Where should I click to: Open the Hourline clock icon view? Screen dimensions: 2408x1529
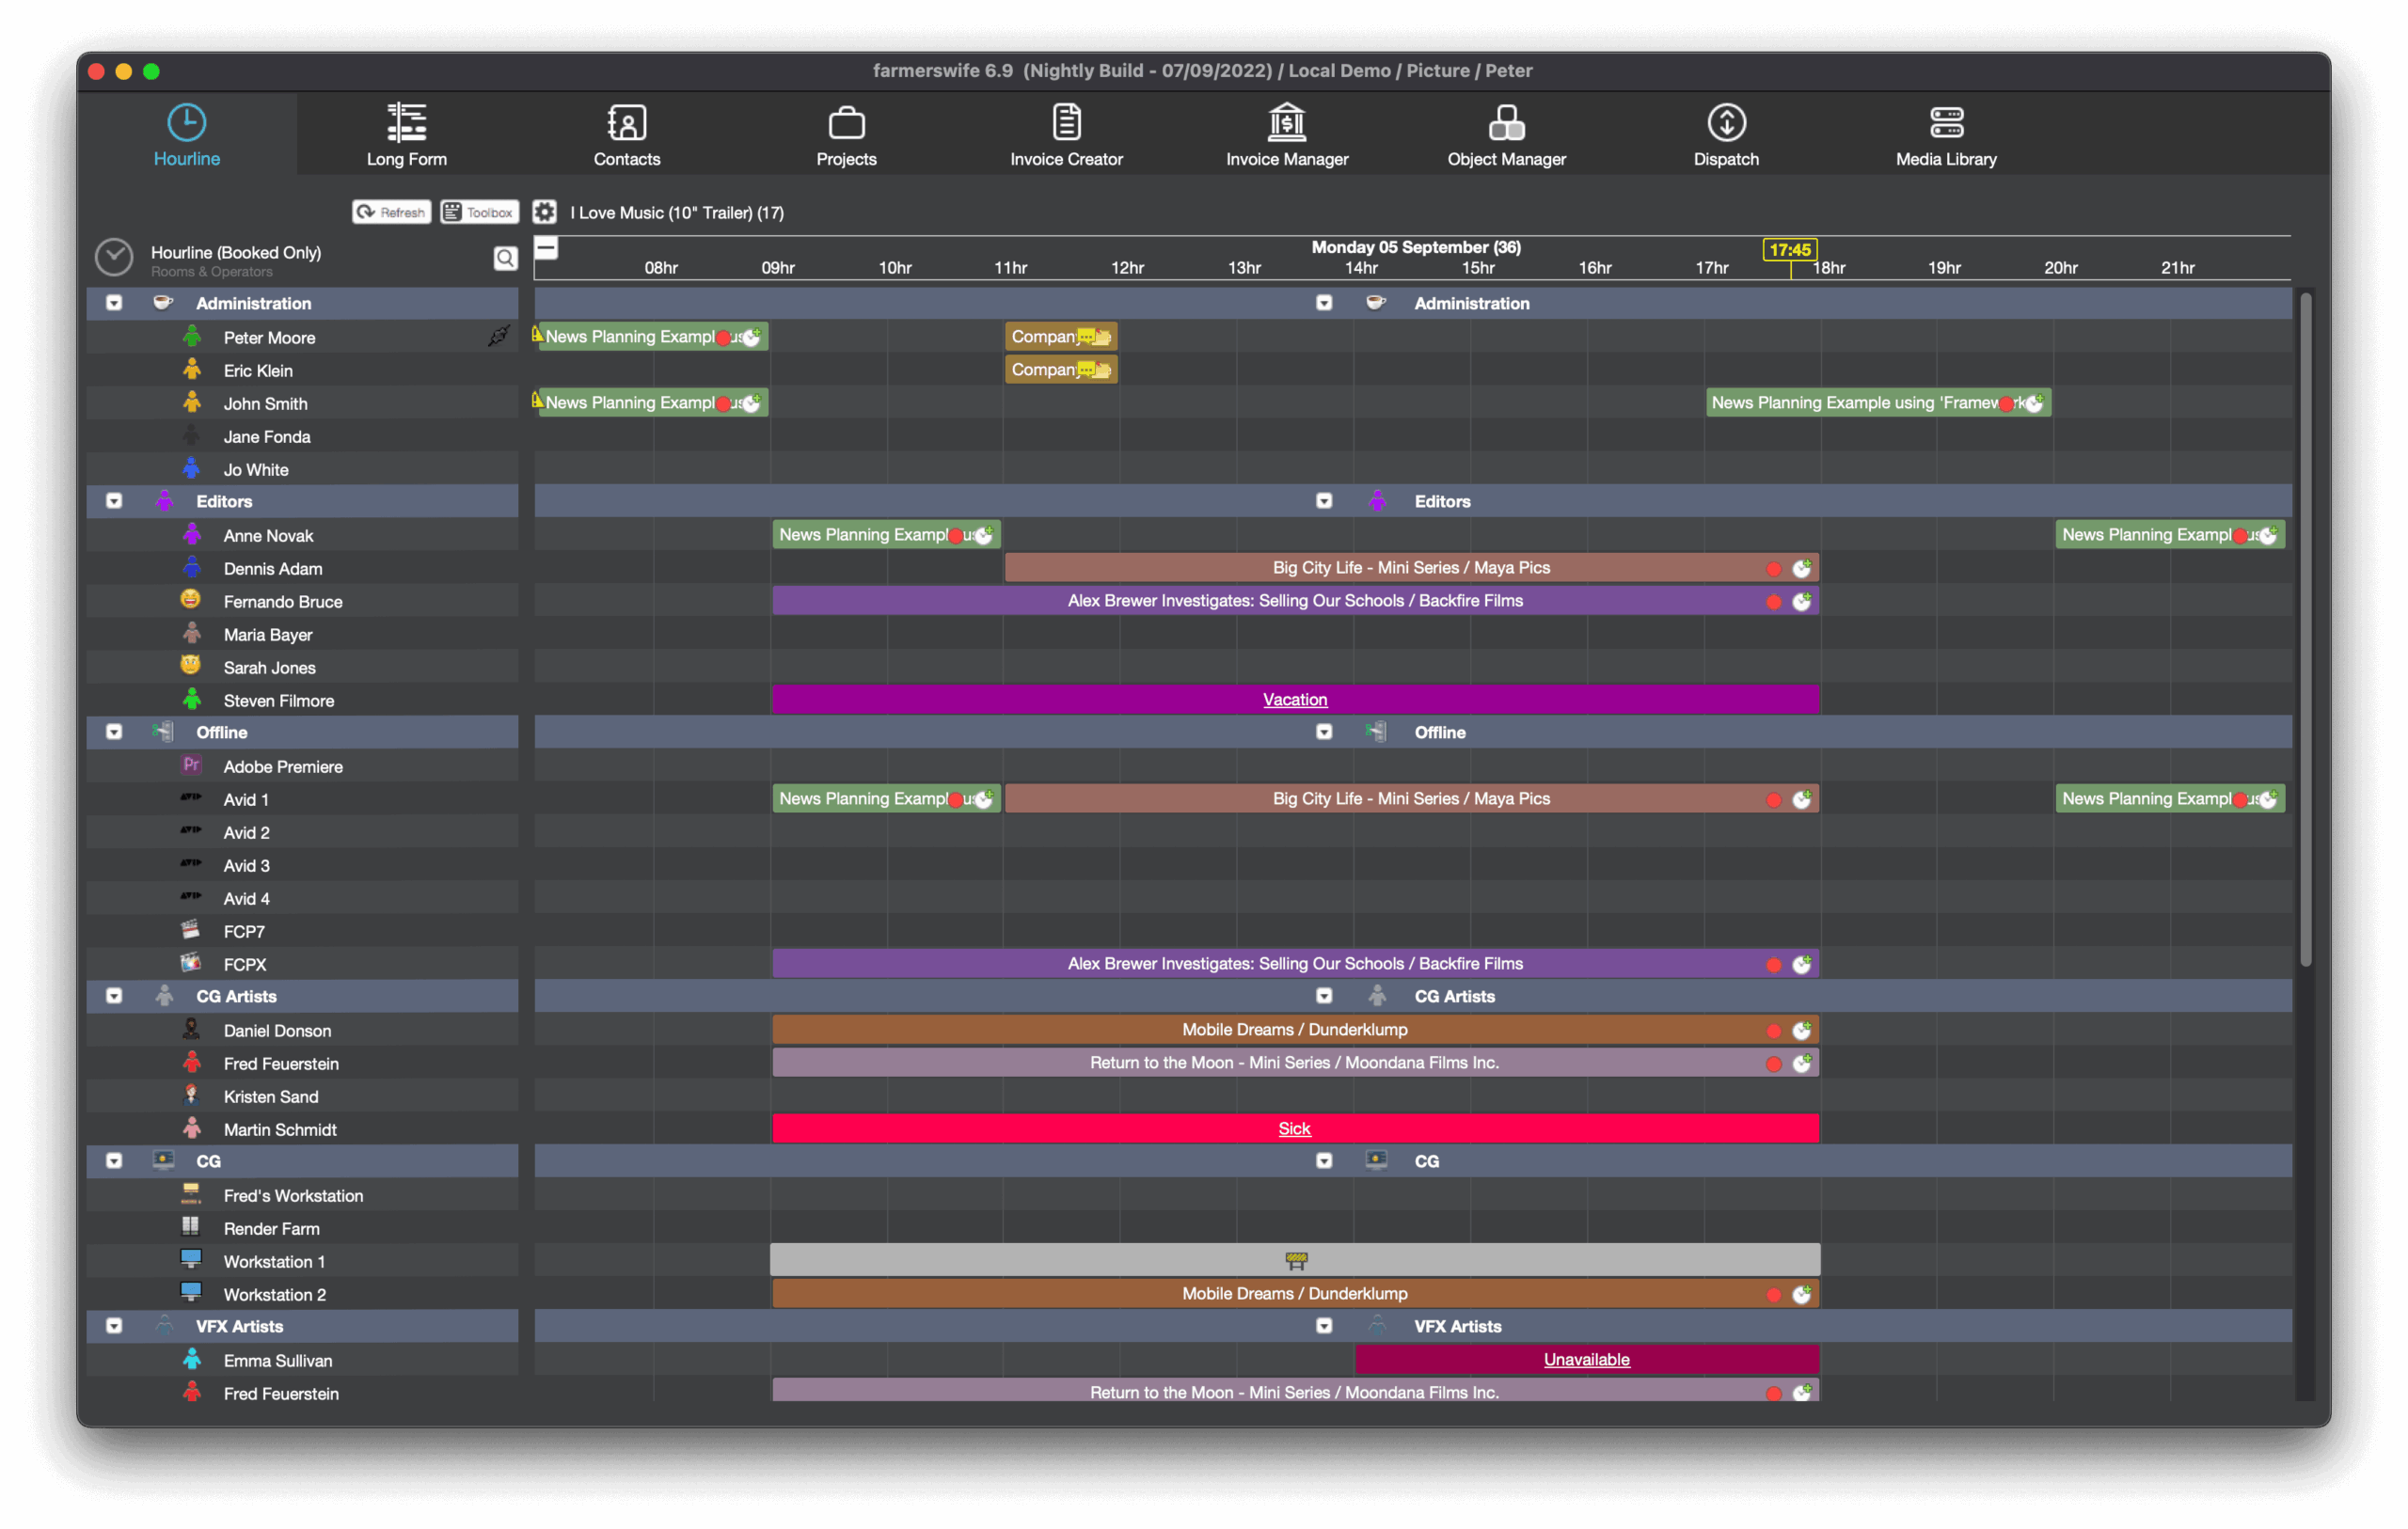[x=186, y=123]
